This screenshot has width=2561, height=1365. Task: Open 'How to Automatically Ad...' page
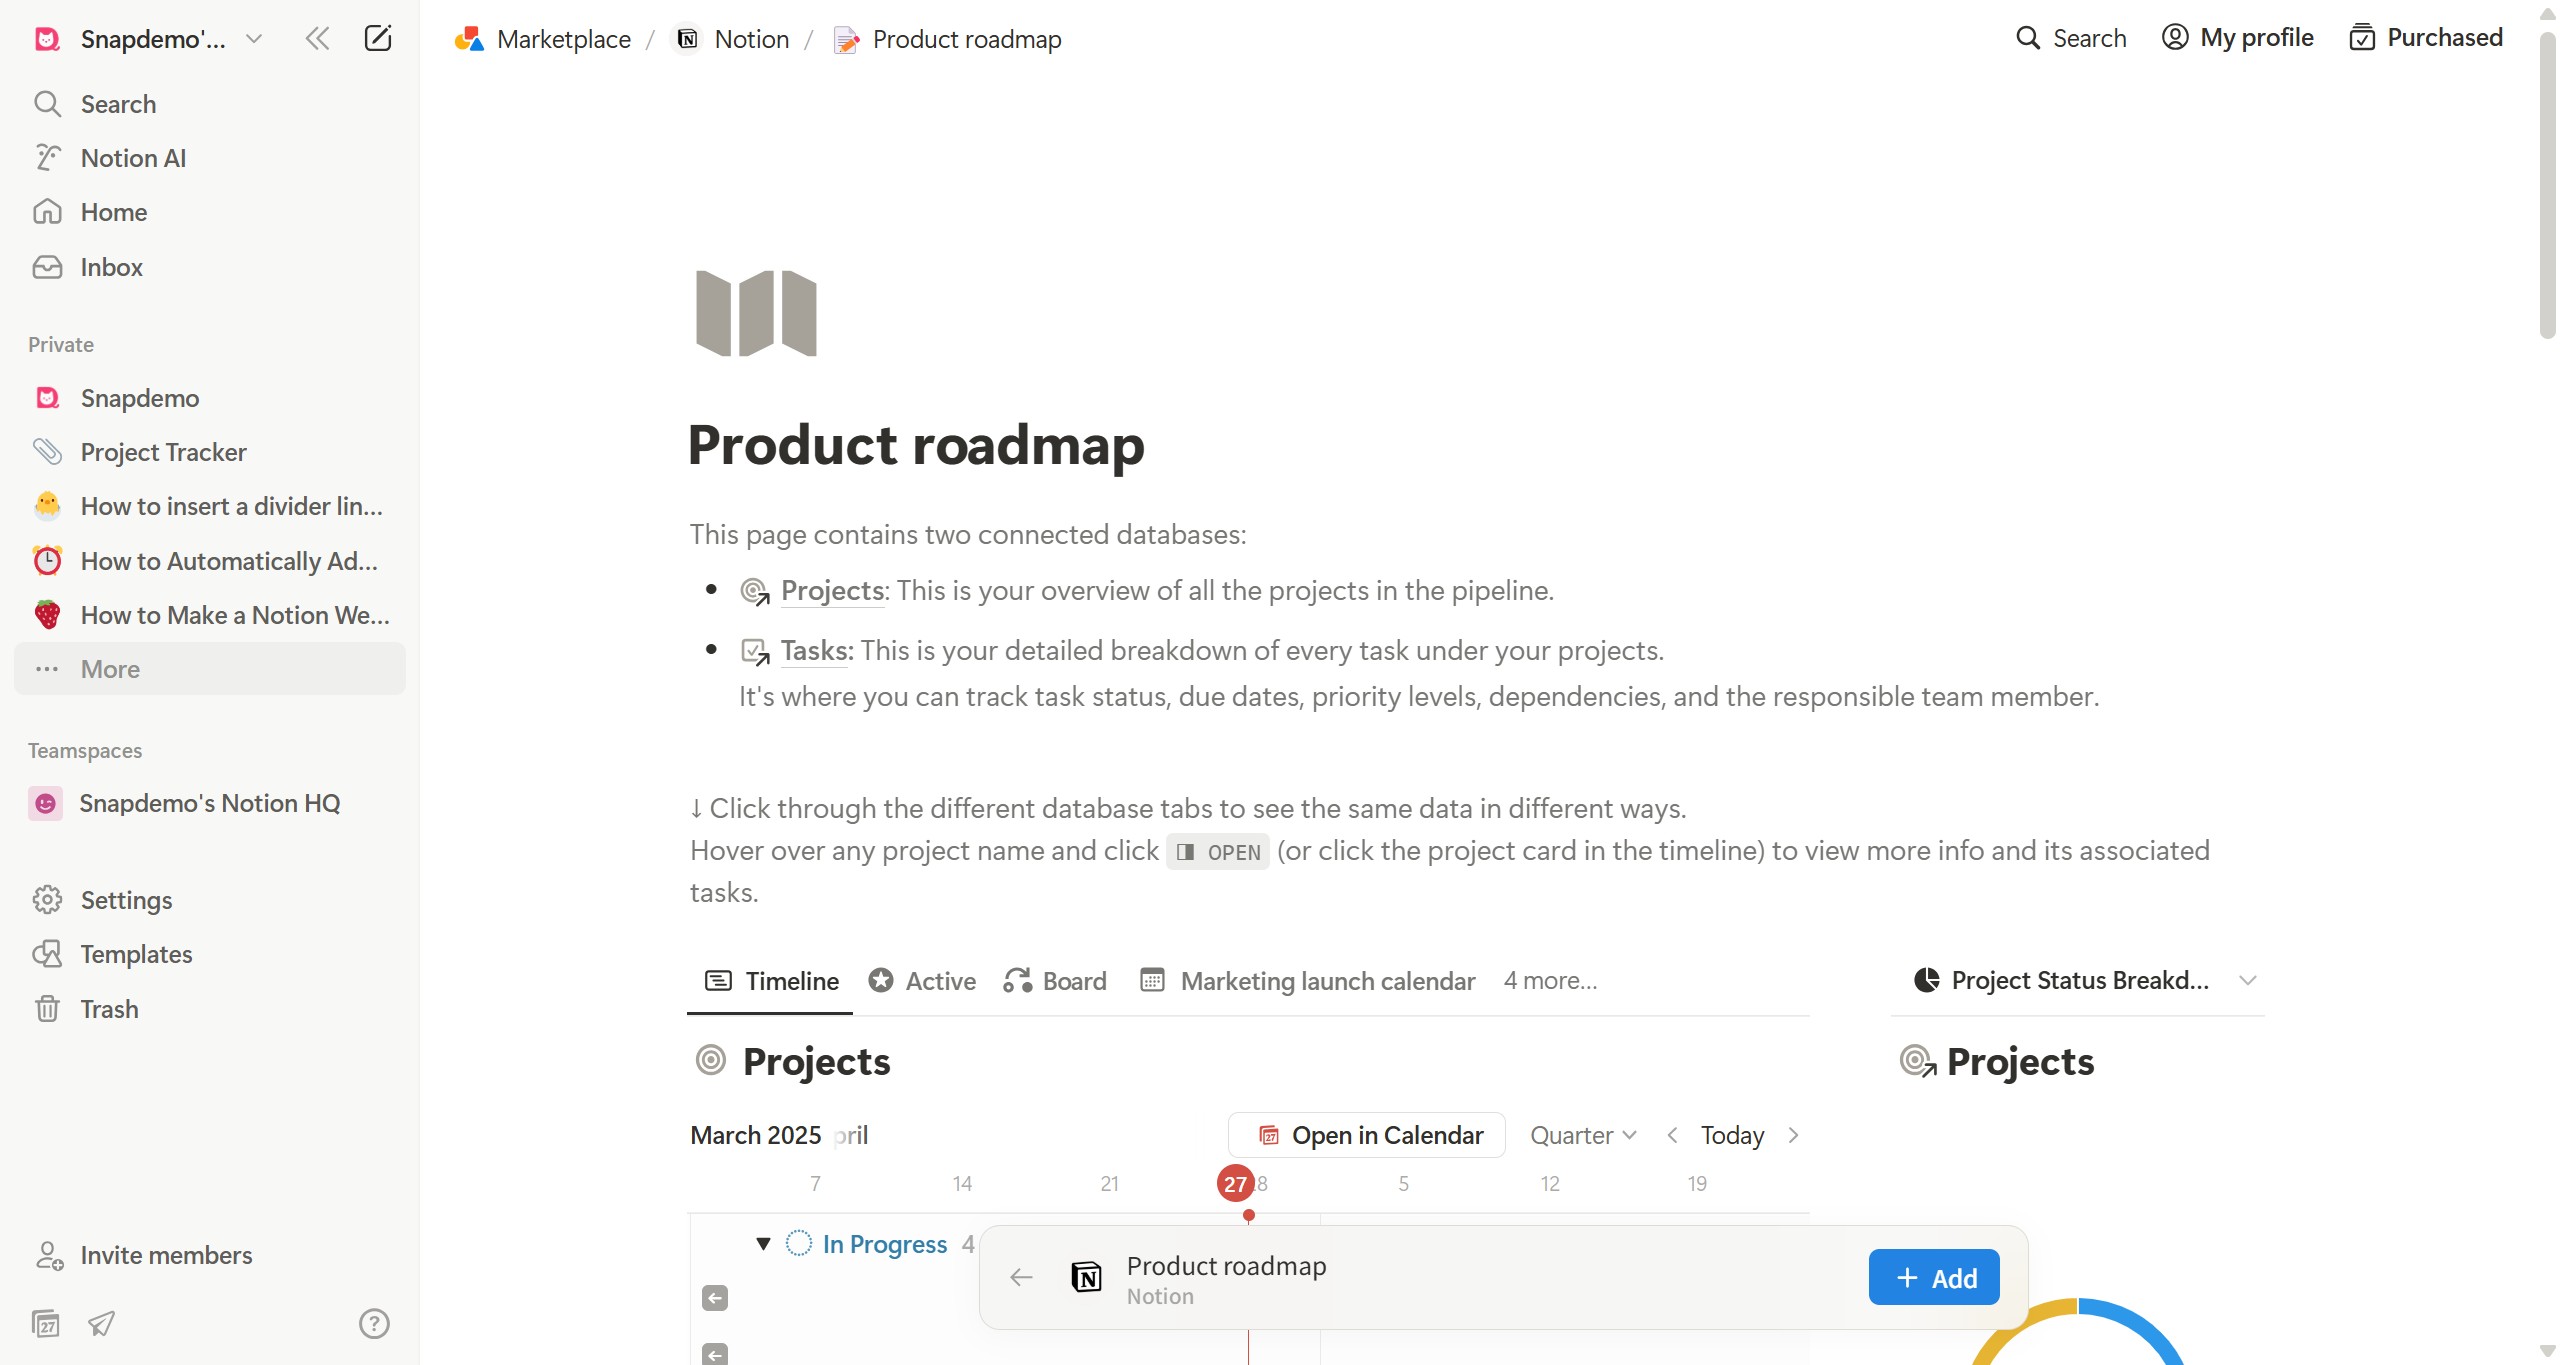coord(210,561)
